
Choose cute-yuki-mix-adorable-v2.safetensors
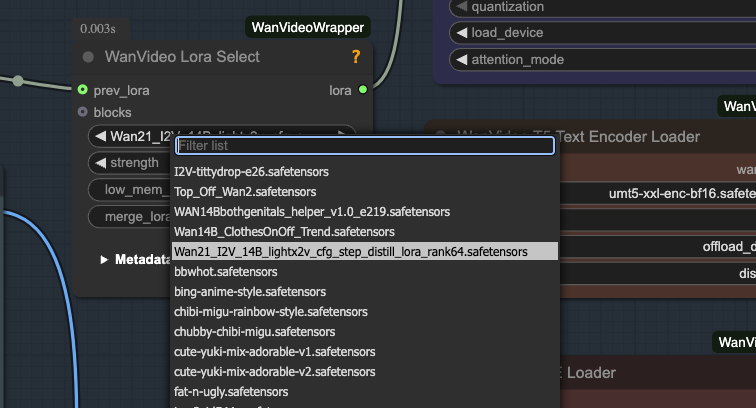coord(365,372)
